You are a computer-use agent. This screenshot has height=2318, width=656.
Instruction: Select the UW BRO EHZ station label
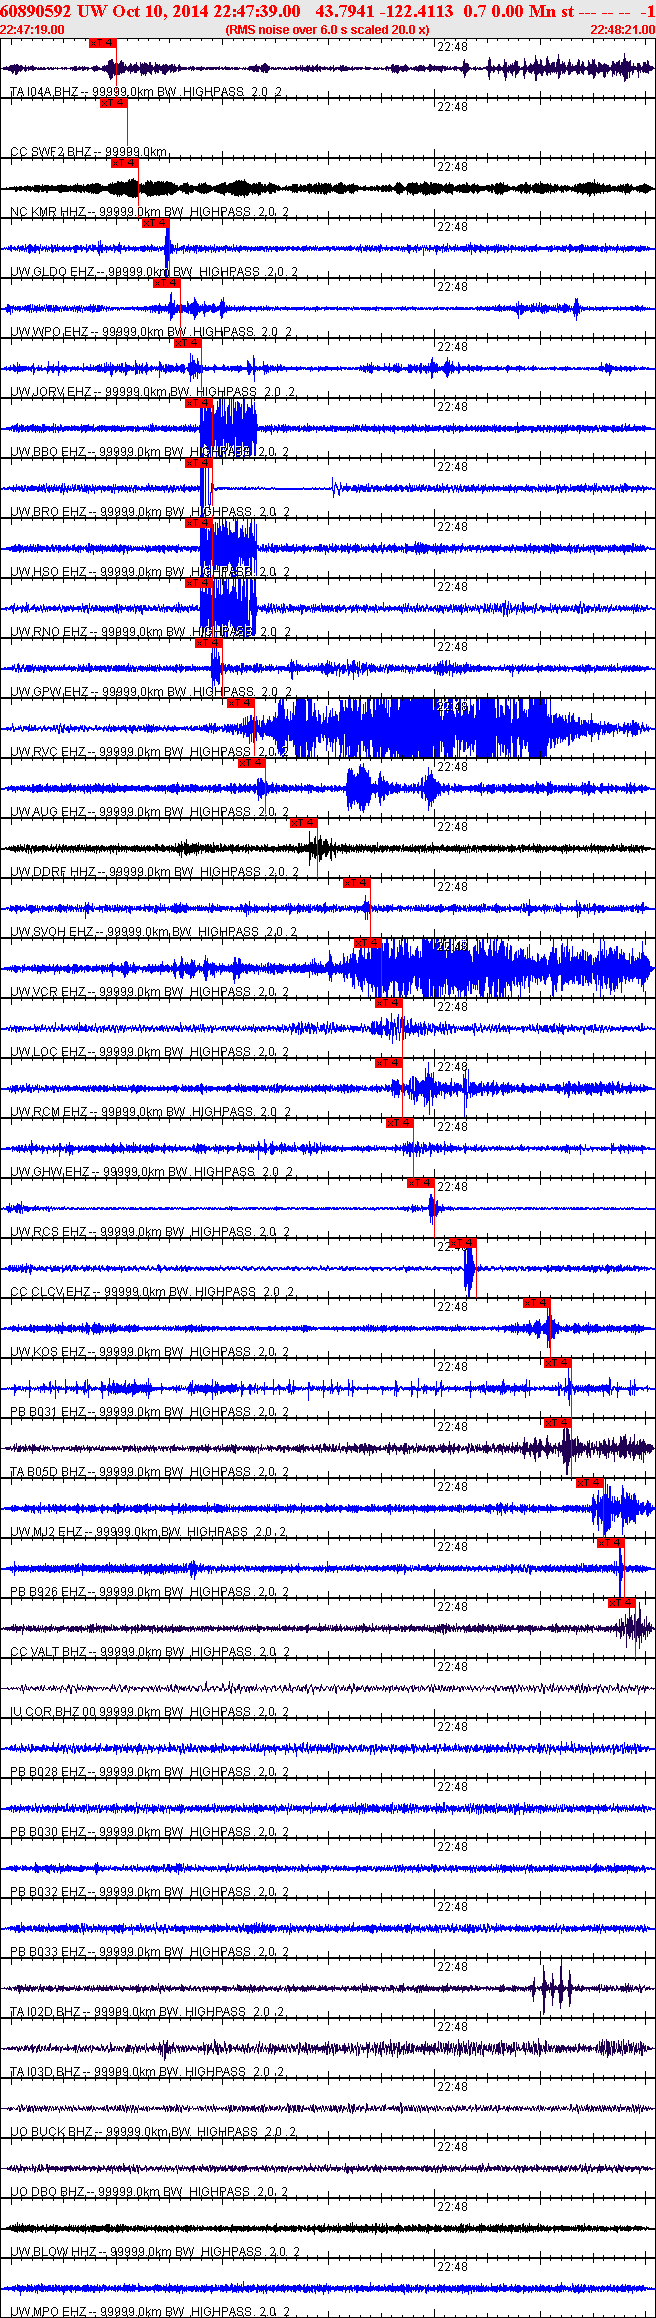pos(48,512)
